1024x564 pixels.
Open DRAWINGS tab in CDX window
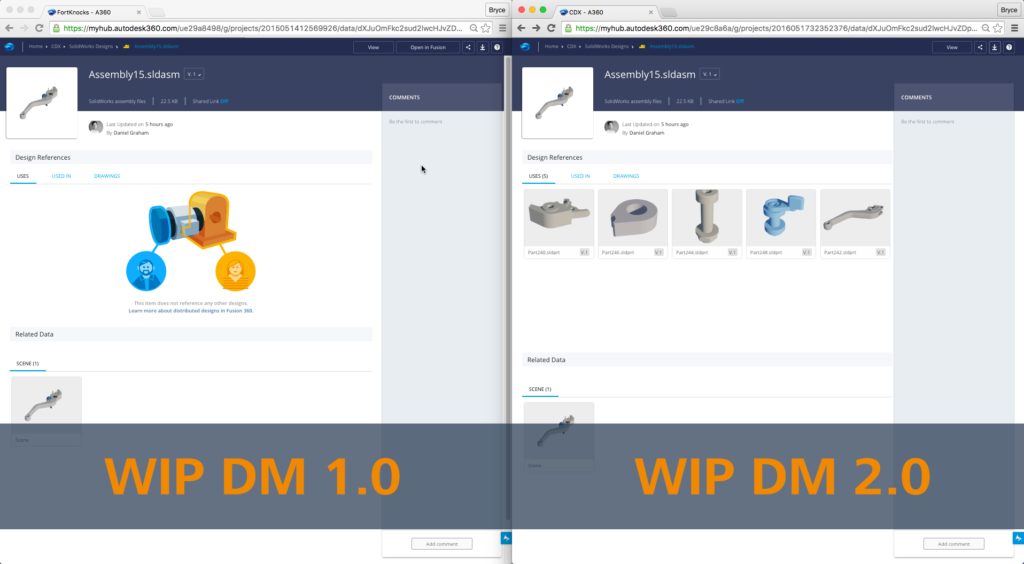(x=626, y=176)
